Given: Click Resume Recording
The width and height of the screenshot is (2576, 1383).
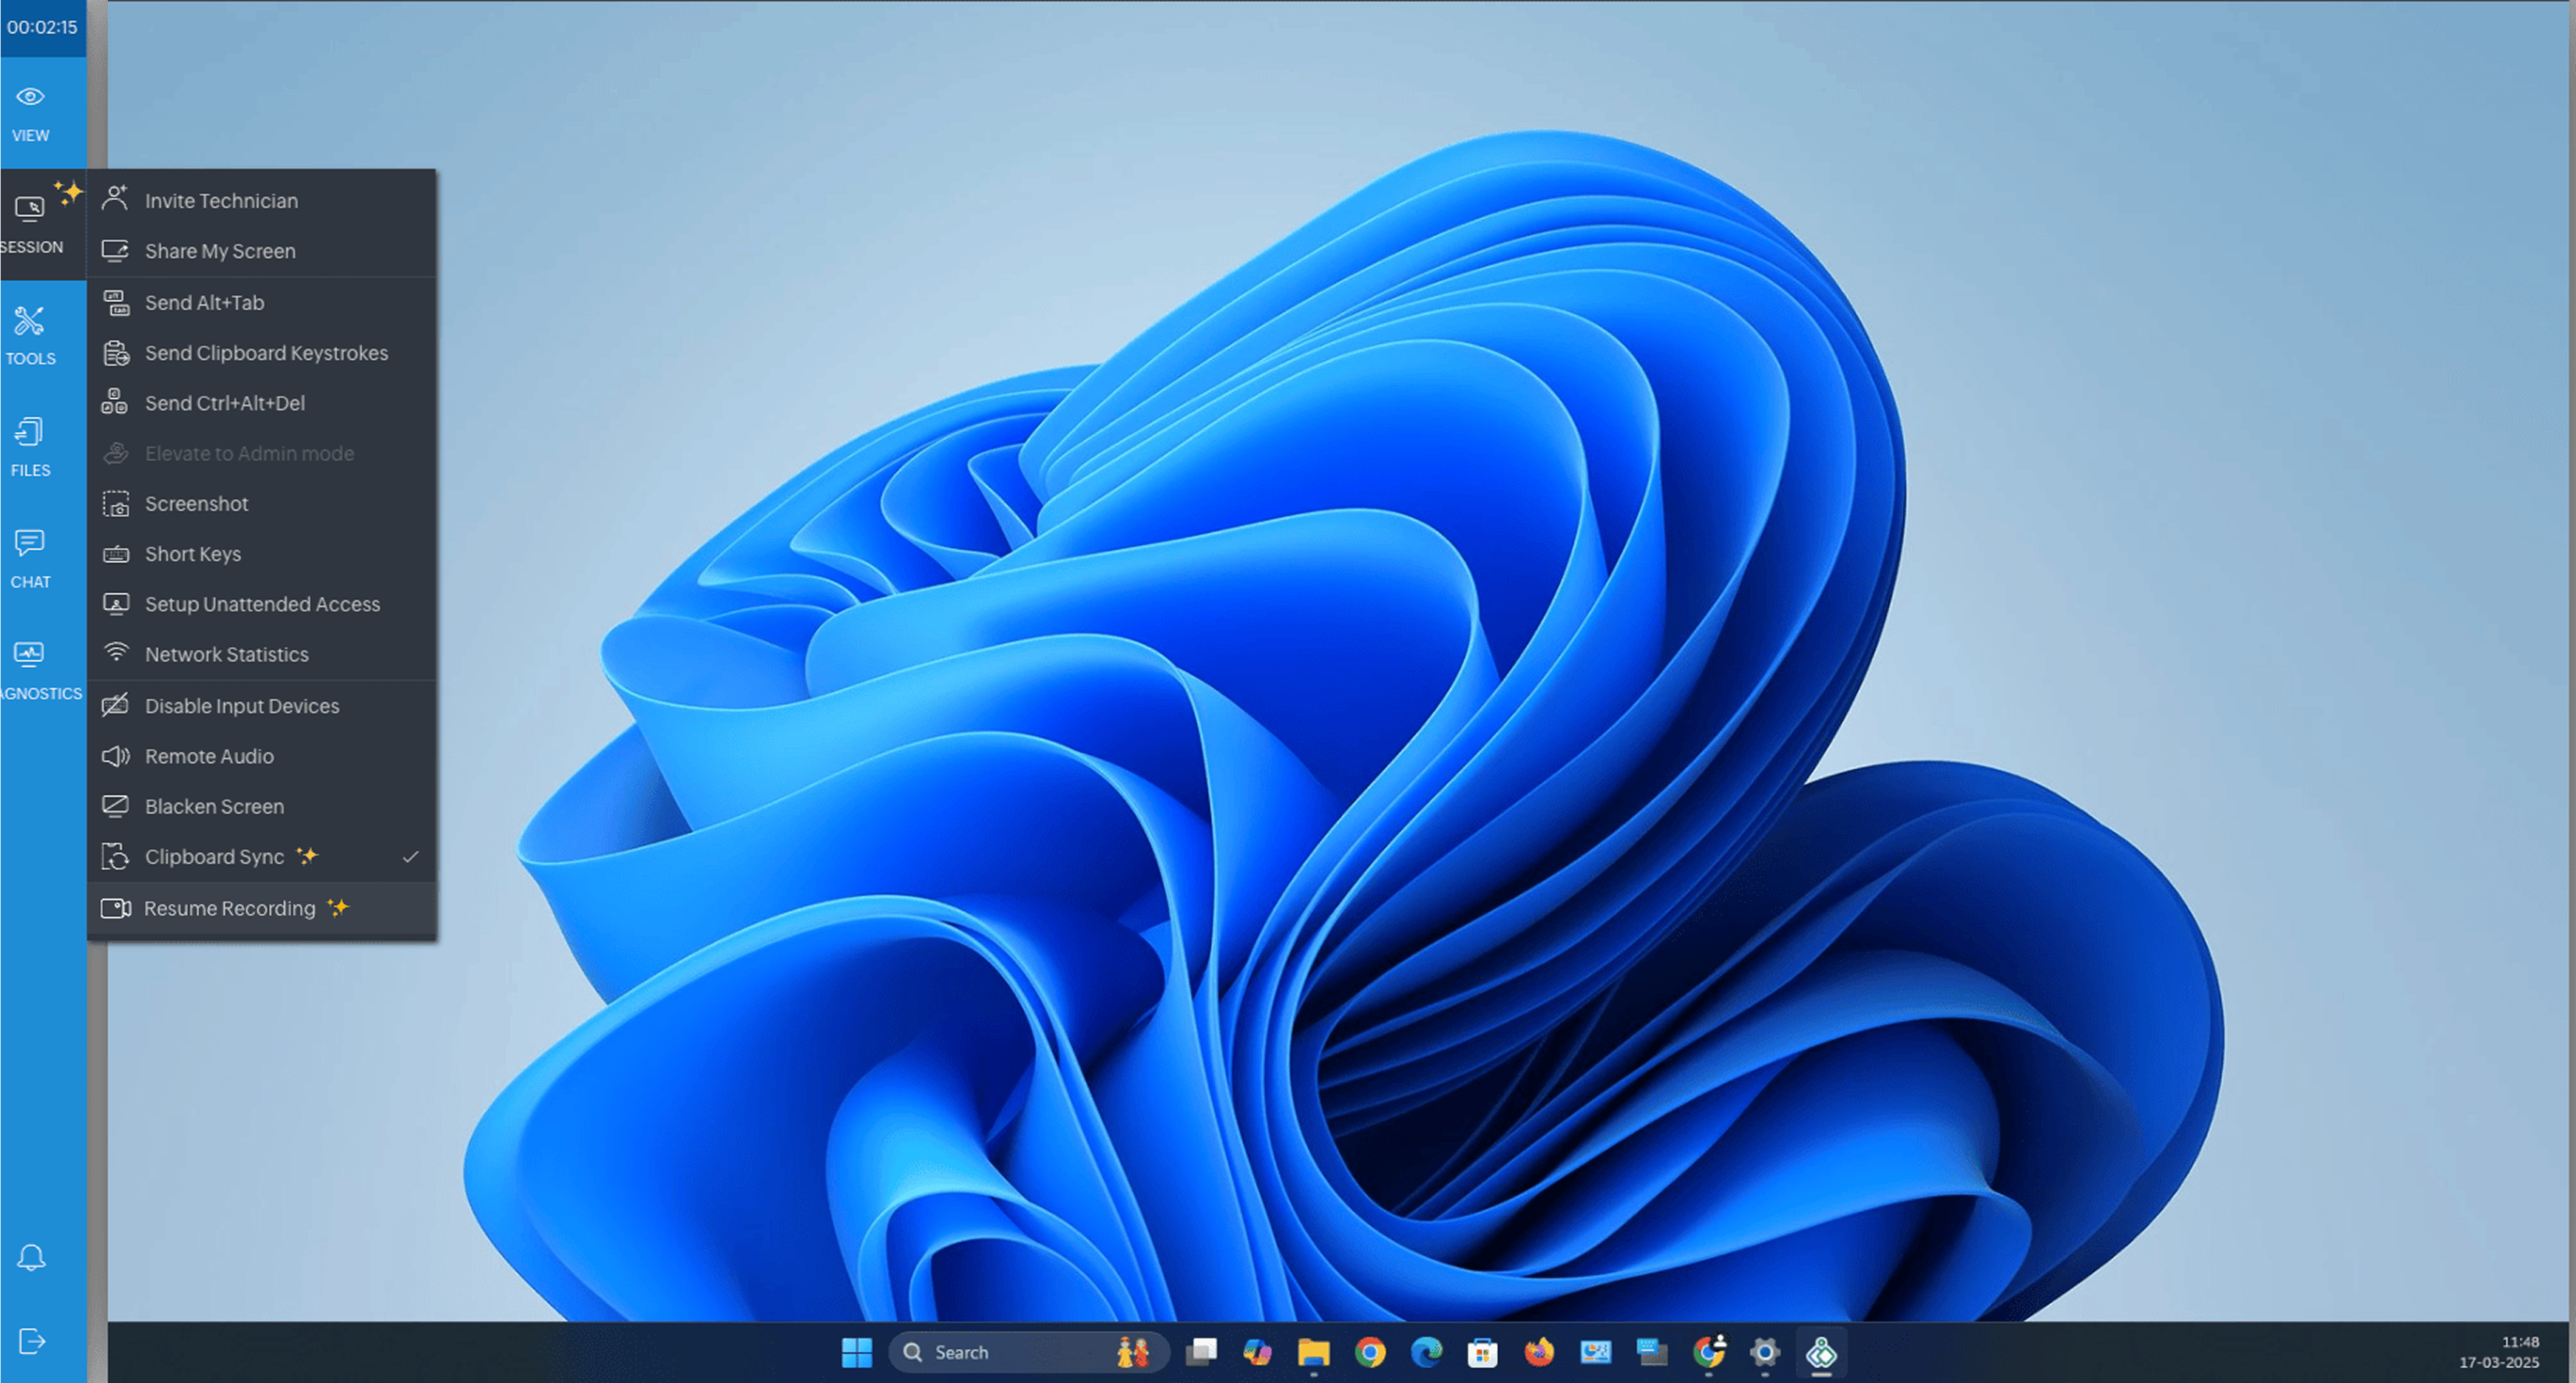Looking at the screenshot, I should [229, 908].
